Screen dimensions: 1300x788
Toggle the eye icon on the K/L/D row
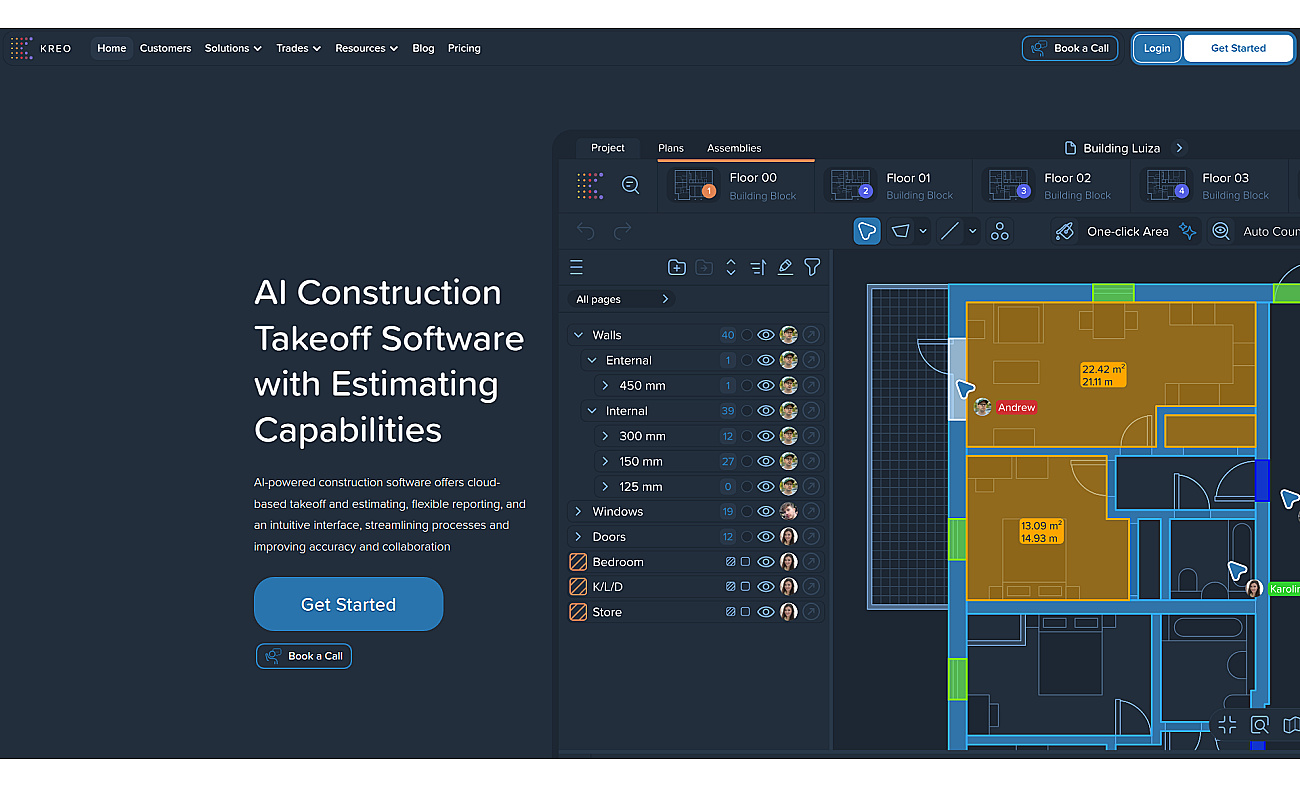tap(766, 587)
